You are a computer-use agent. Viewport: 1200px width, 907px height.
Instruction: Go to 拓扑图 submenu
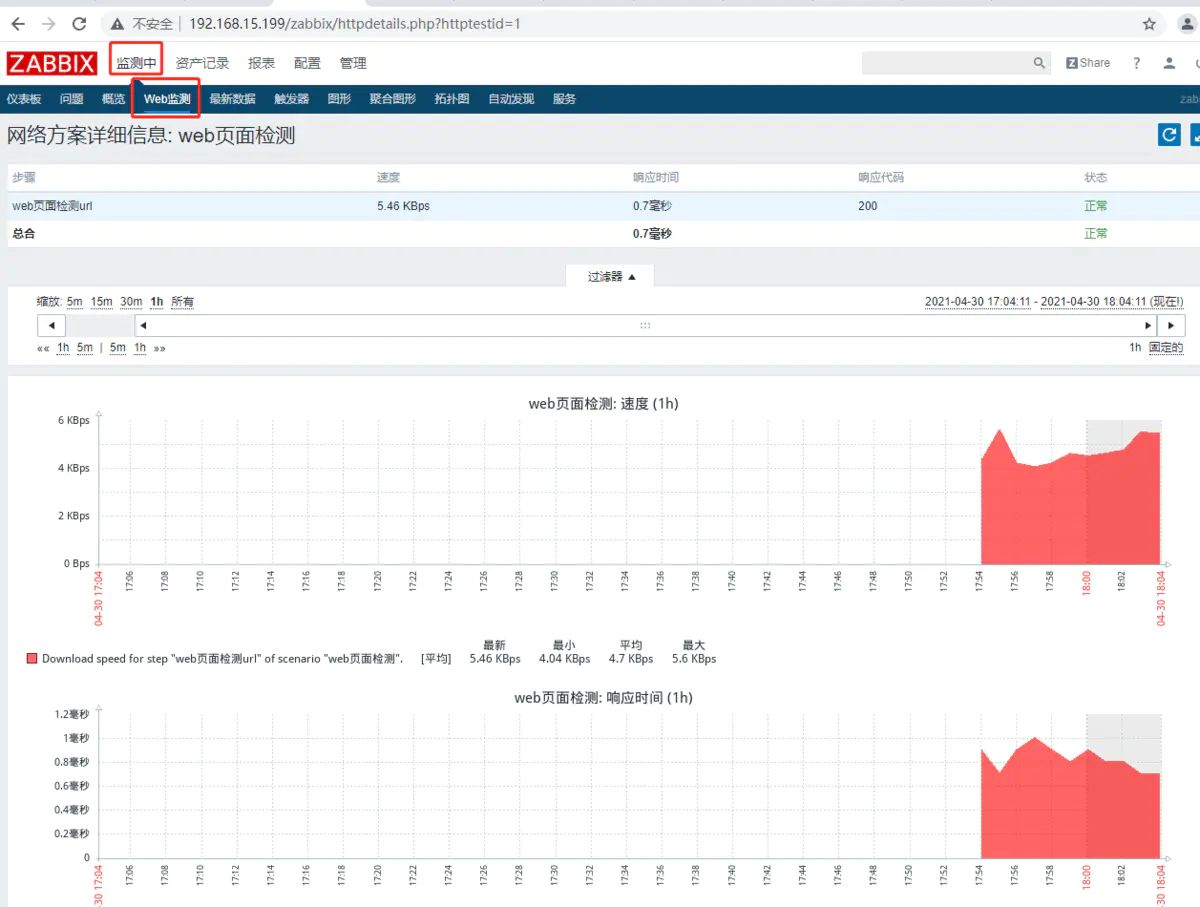pos(452,99)
